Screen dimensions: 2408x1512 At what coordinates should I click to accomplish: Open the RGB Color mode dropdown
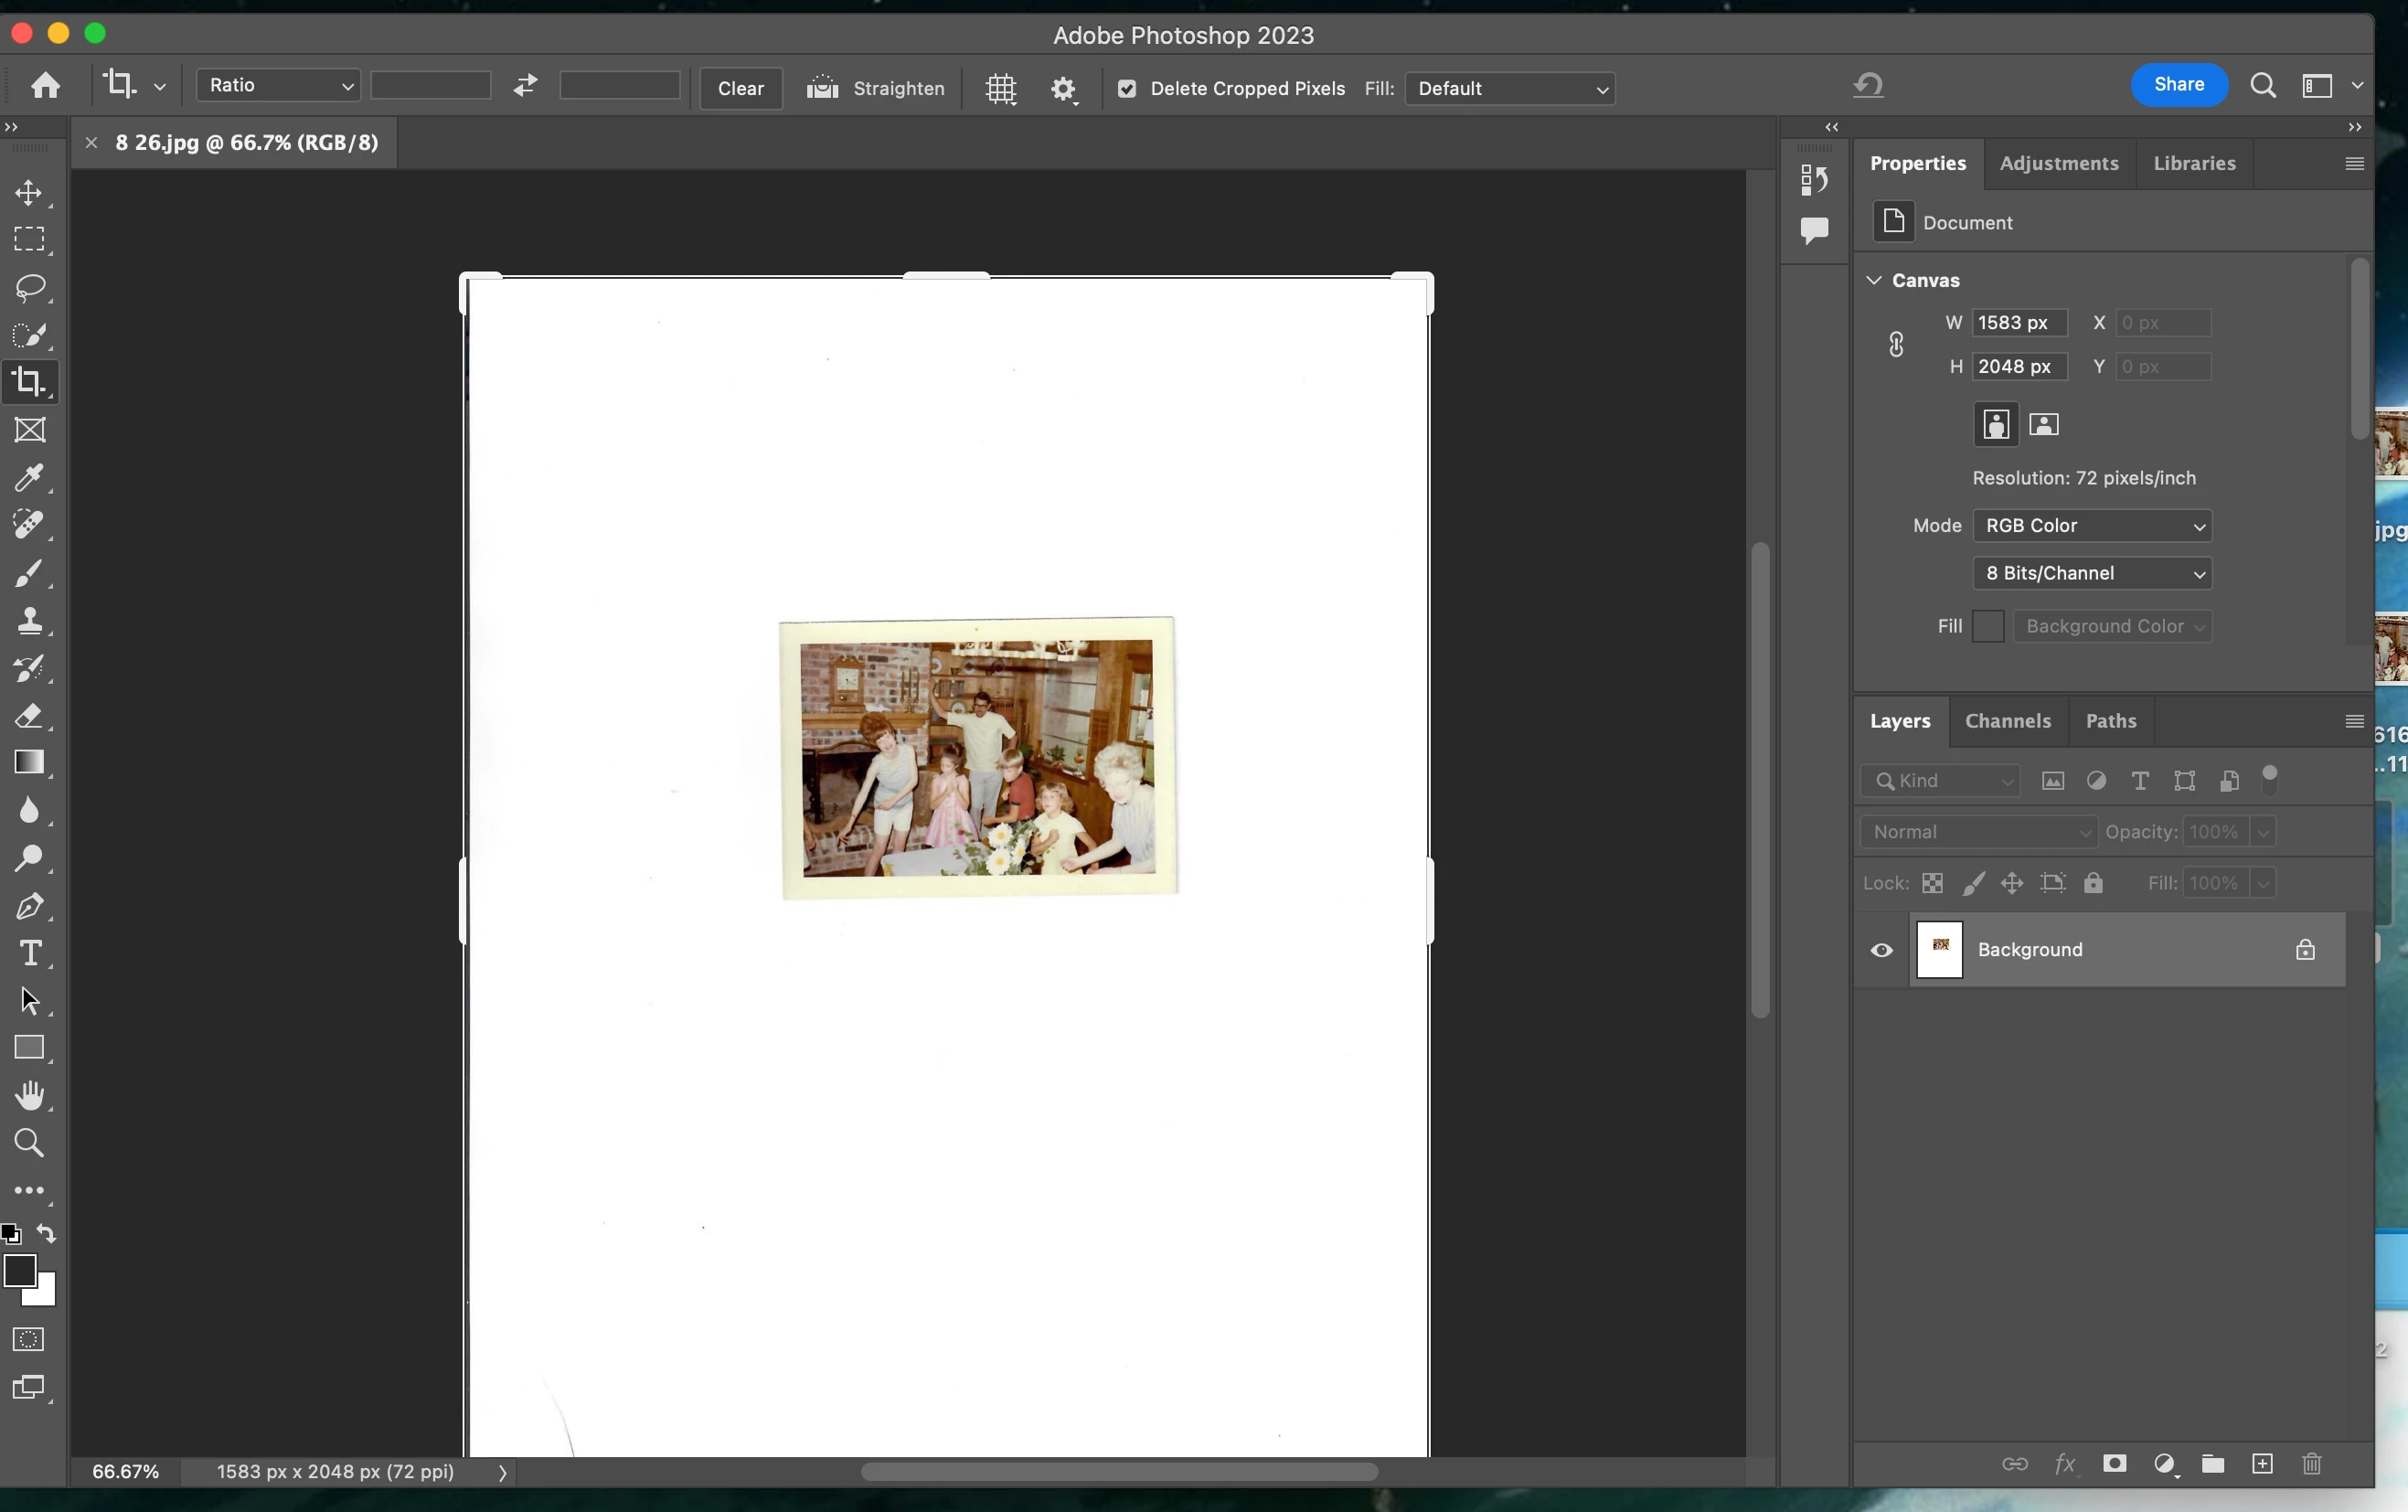[x=2092, y=526]
